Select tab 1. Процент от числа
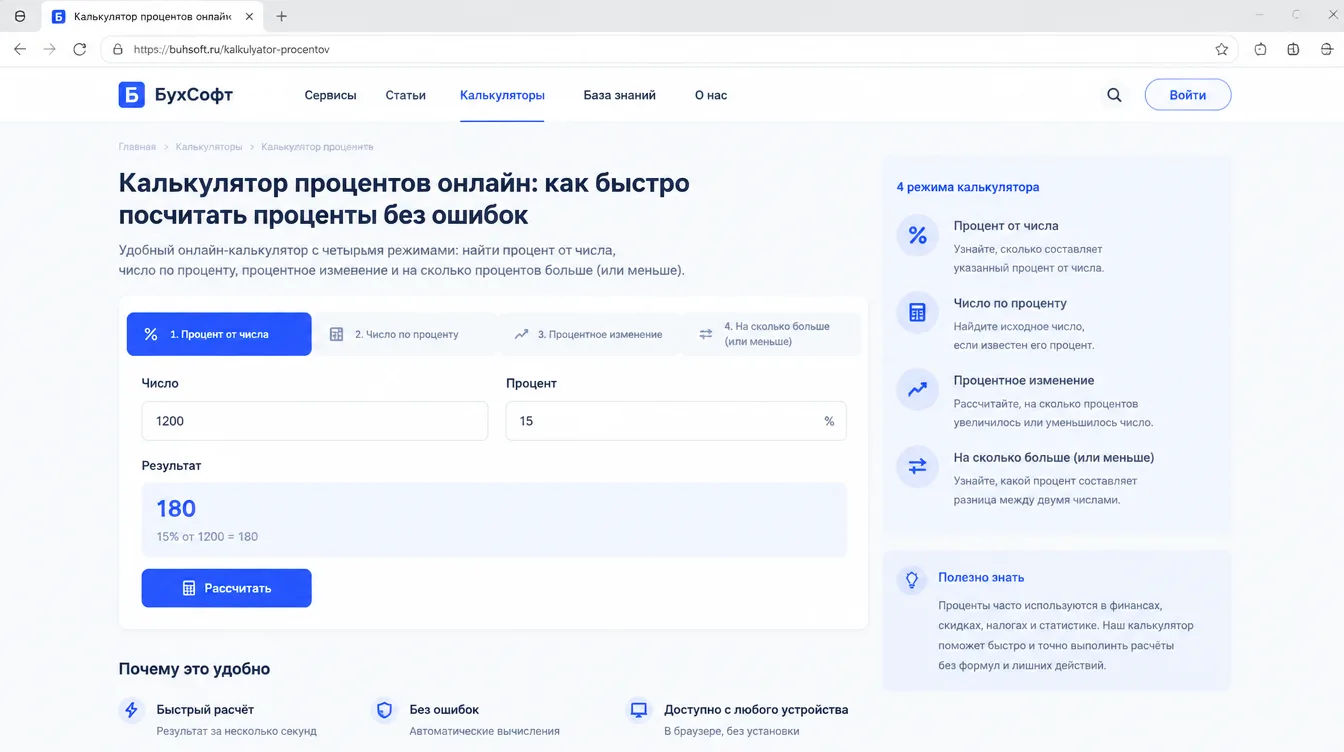 click(x=219, y=334)
